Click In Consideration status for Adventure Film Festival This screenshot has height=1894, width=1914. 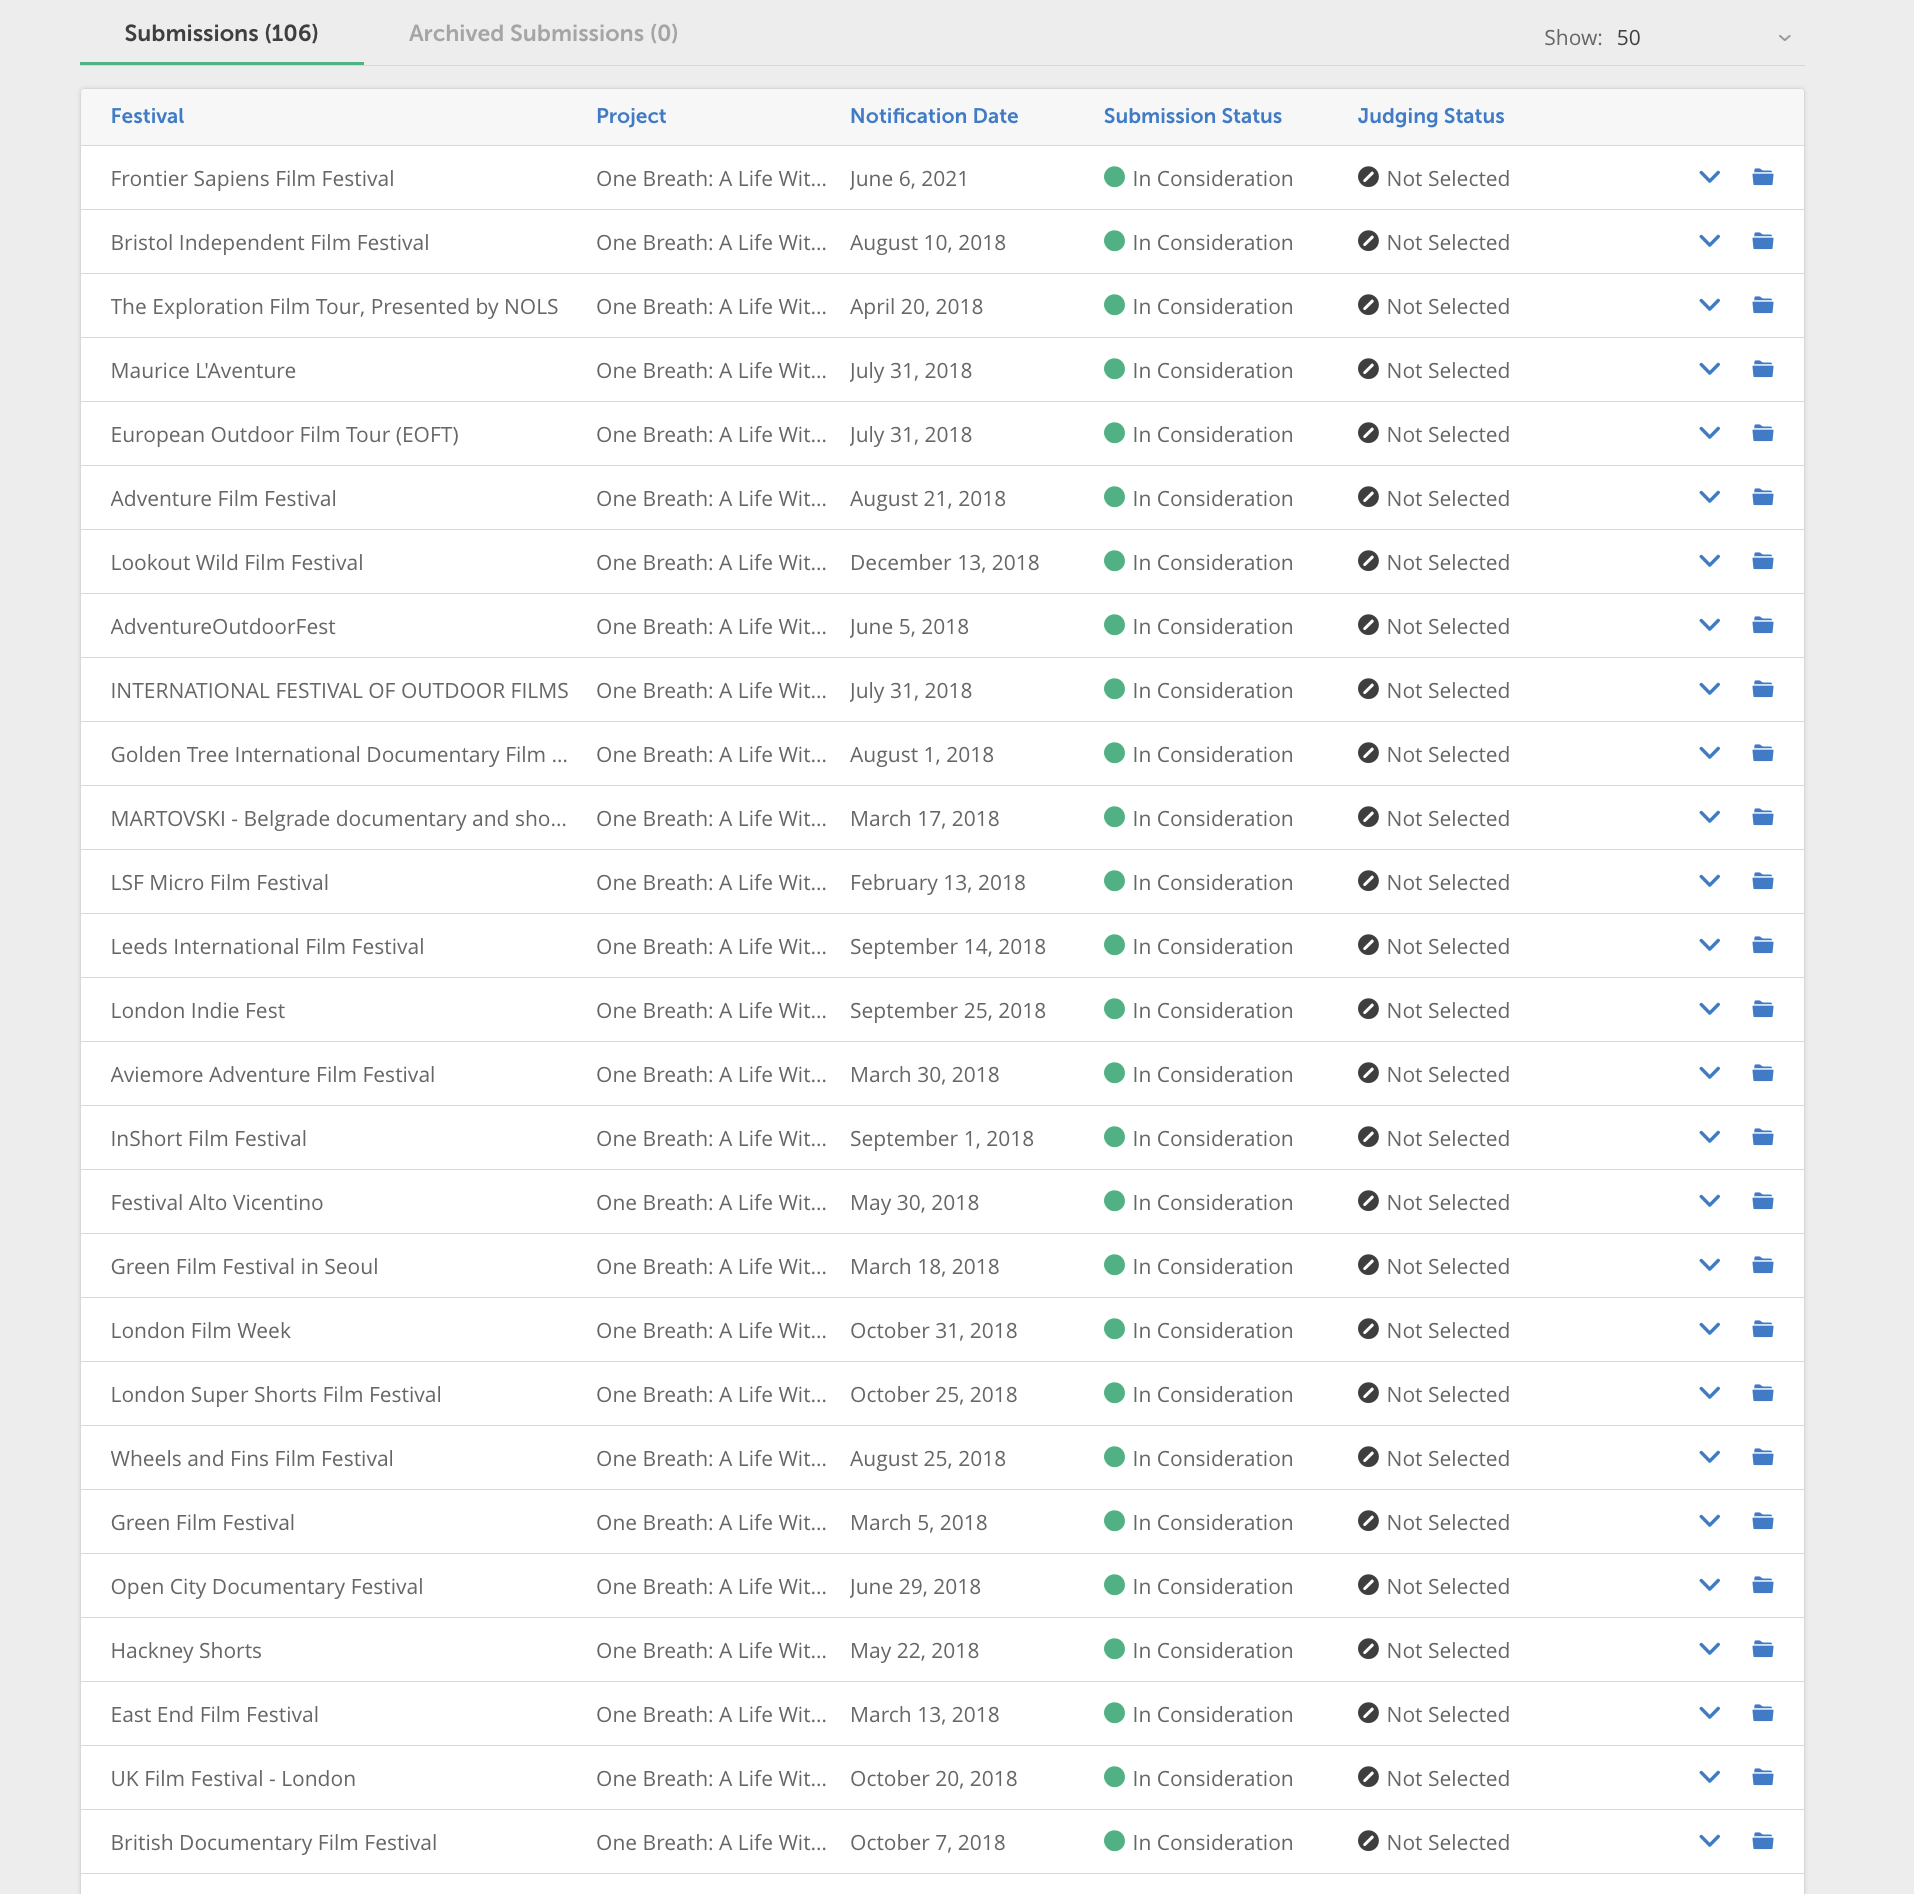tap(1198, 498)
